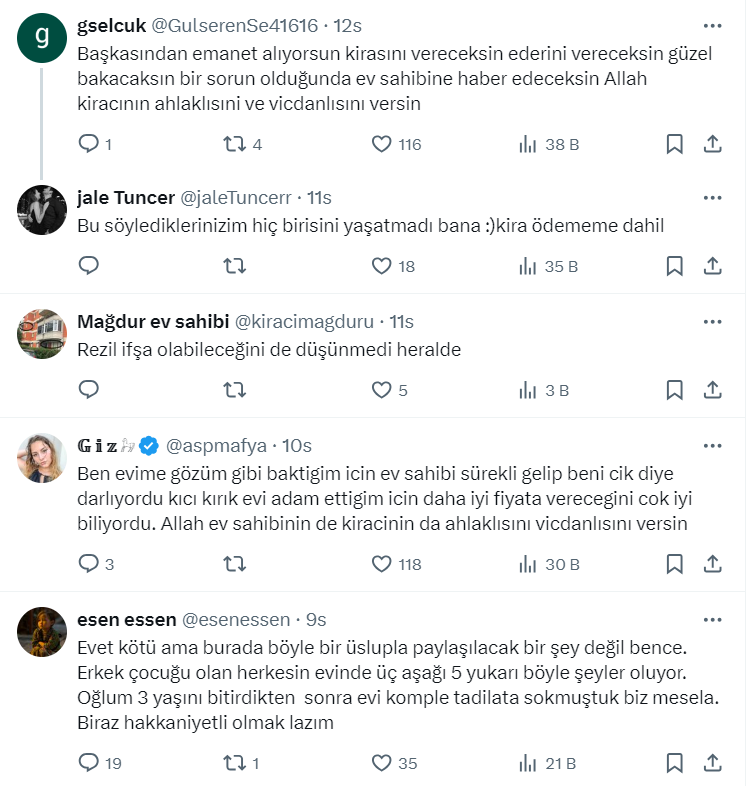Open esen essen's profile name link
The image size is (747, 786).
tap(127, 619)
